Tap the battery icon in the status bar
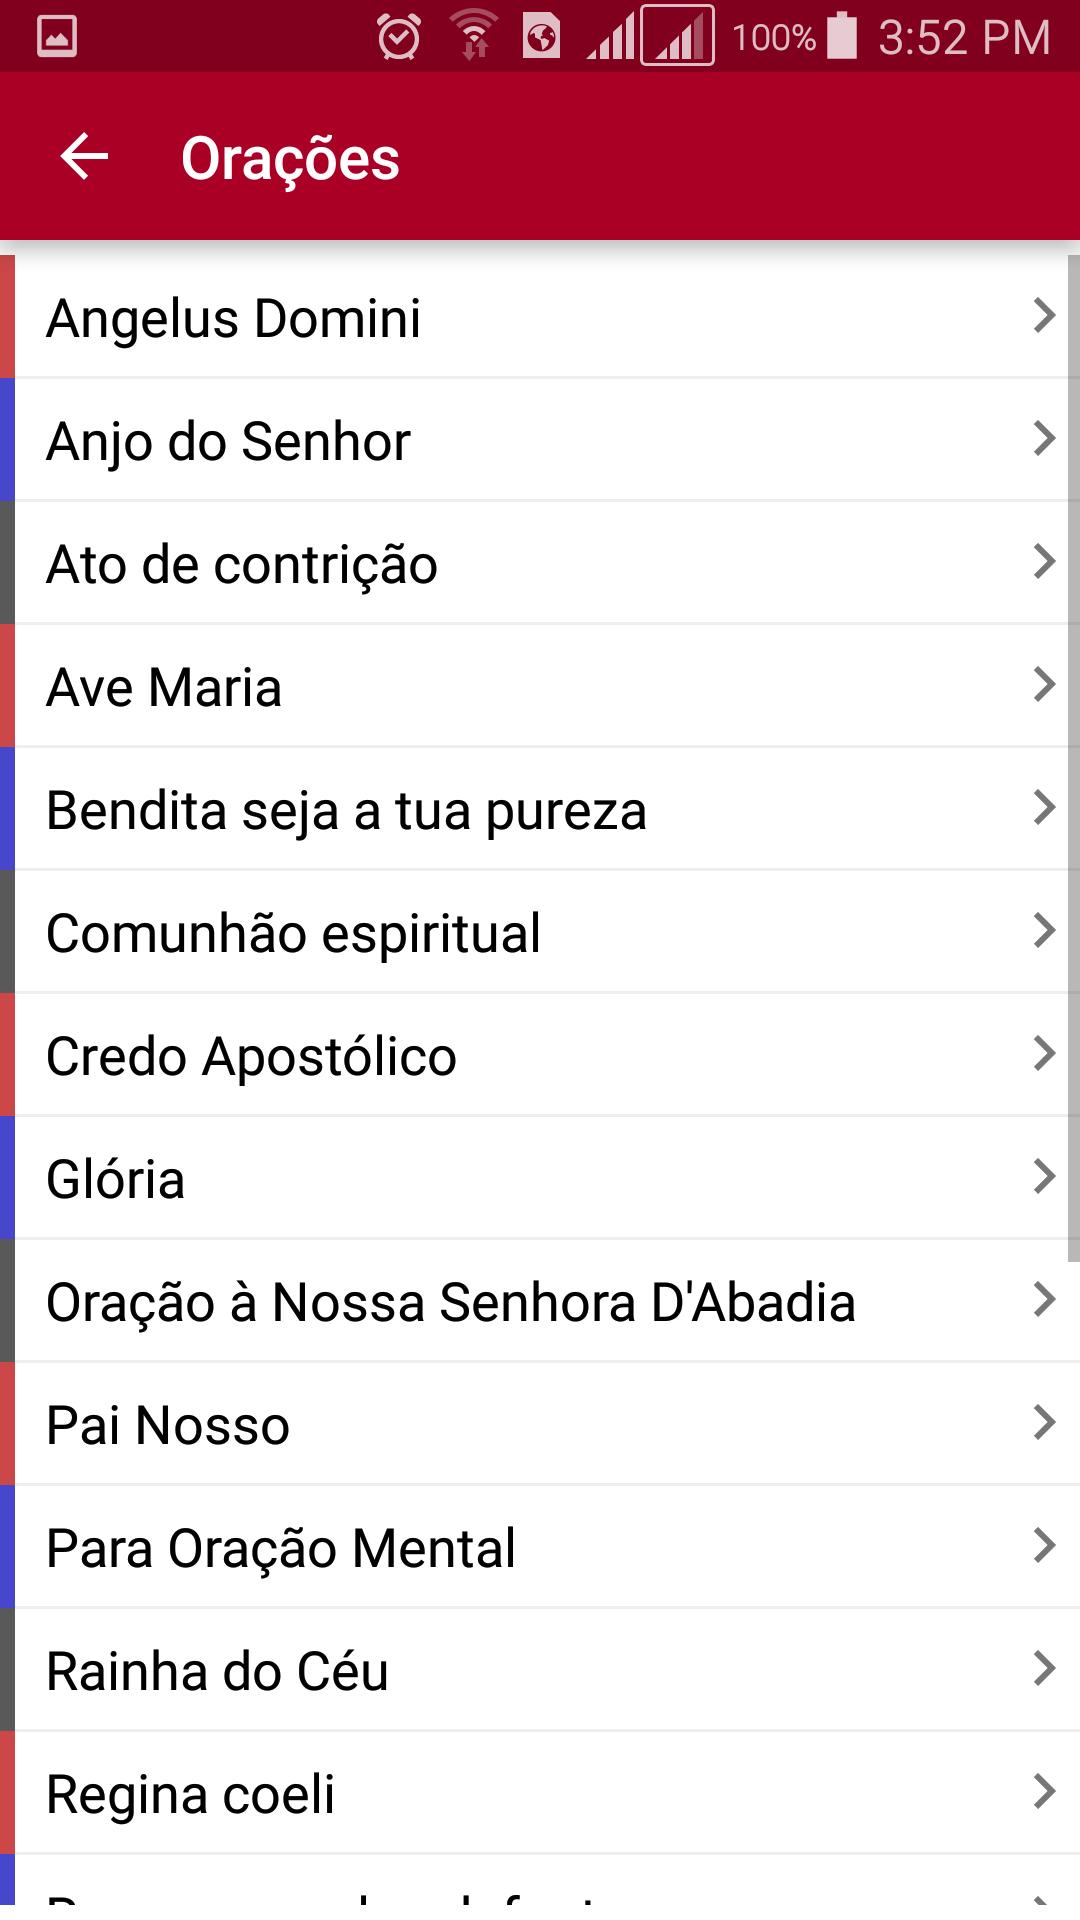 tap(843, 36)
